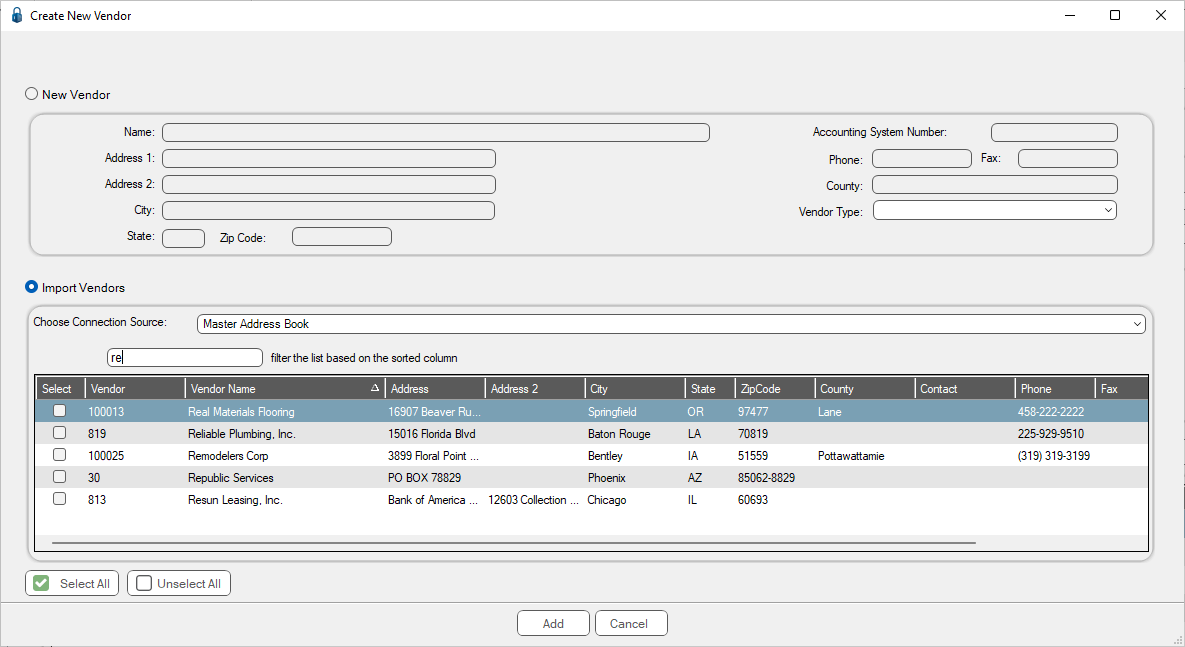Click the address '15016 Florida Blvd'
The image size is (1185, 647).
coord(432,434)
